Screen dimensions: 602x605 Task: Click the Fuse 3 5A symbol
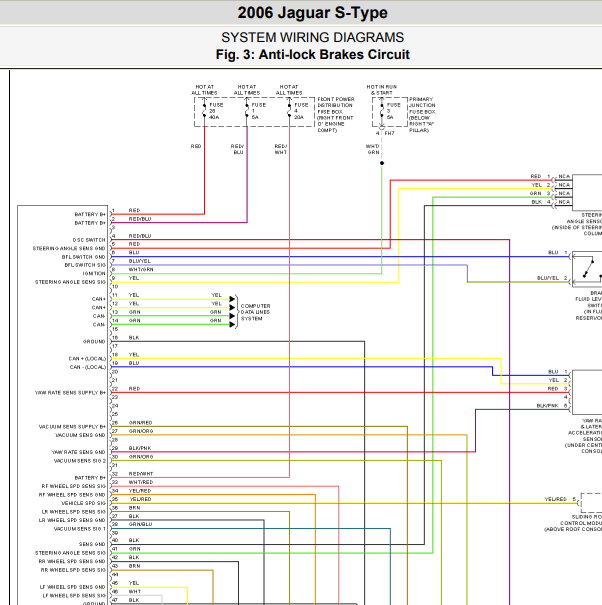point(382,111)
